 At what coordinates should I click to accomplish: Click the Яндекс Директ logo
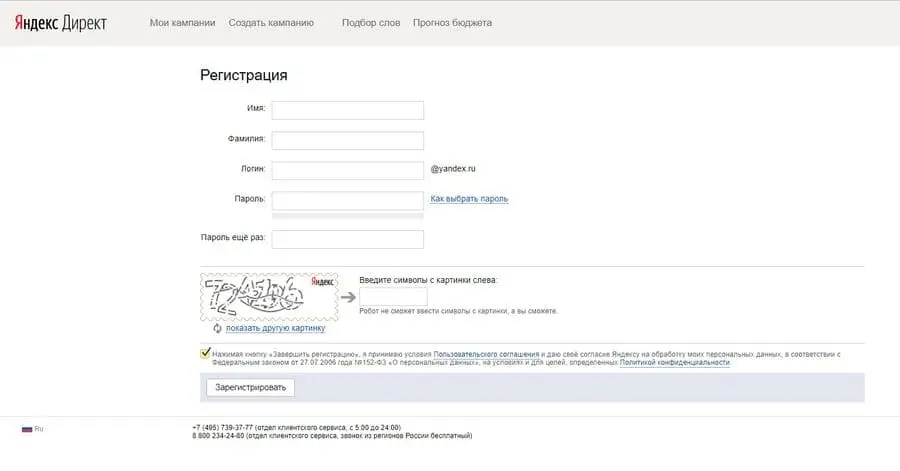pos(60,23)
